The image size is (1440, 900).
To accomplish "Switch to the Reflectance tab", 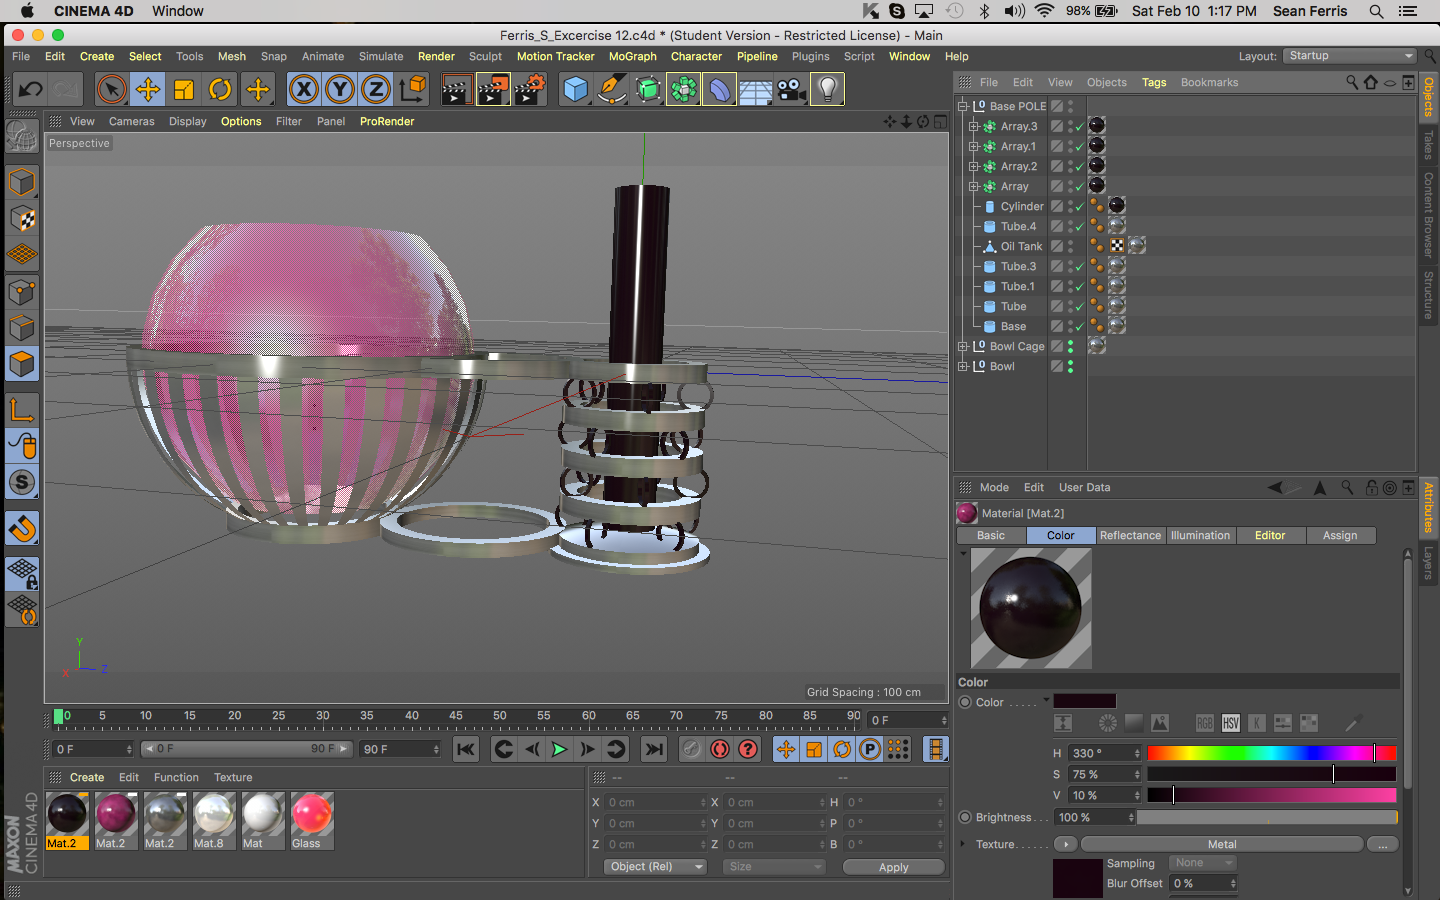I will click(1130, 536).
